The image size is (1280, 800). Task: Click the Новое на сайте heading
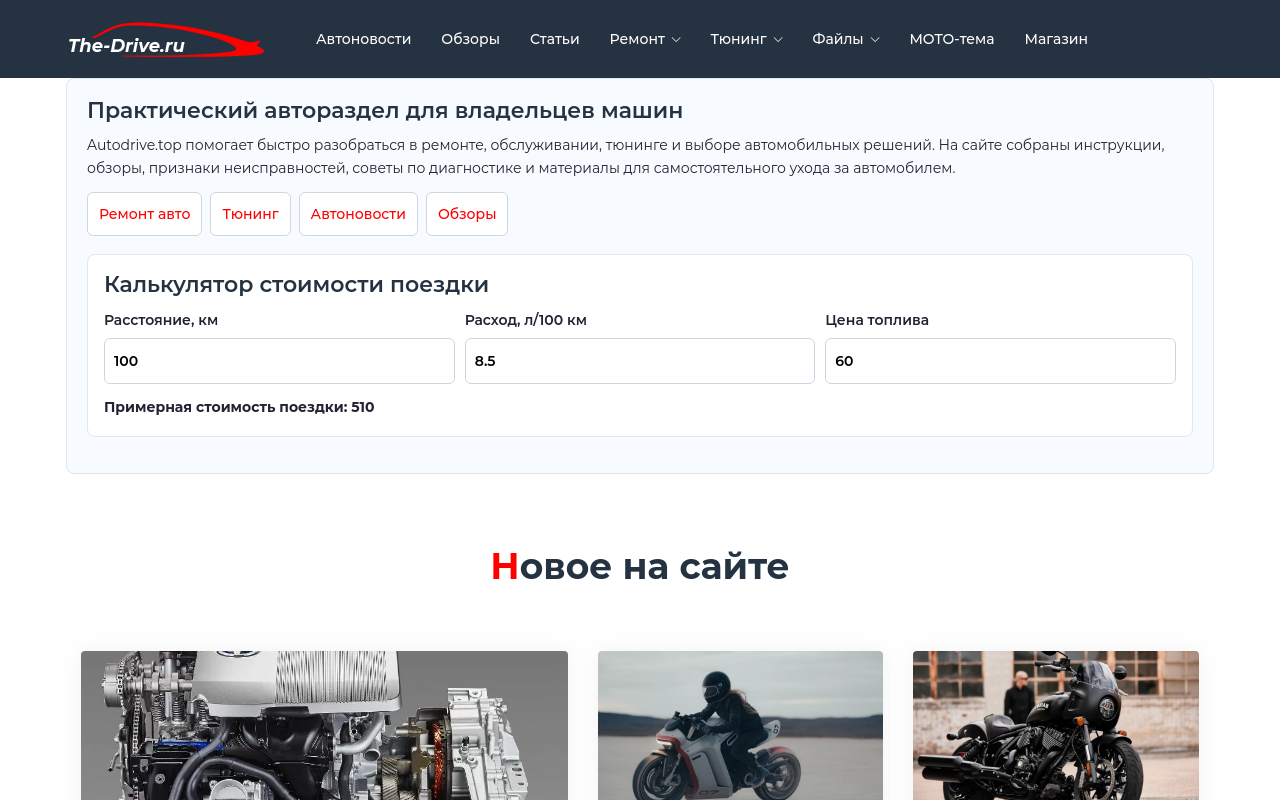[x=640, y=566]
